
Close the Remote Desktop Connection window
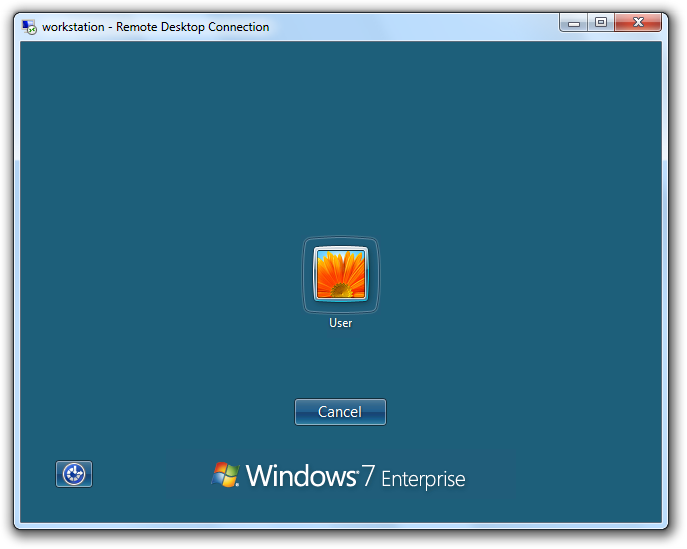point(638,22)
